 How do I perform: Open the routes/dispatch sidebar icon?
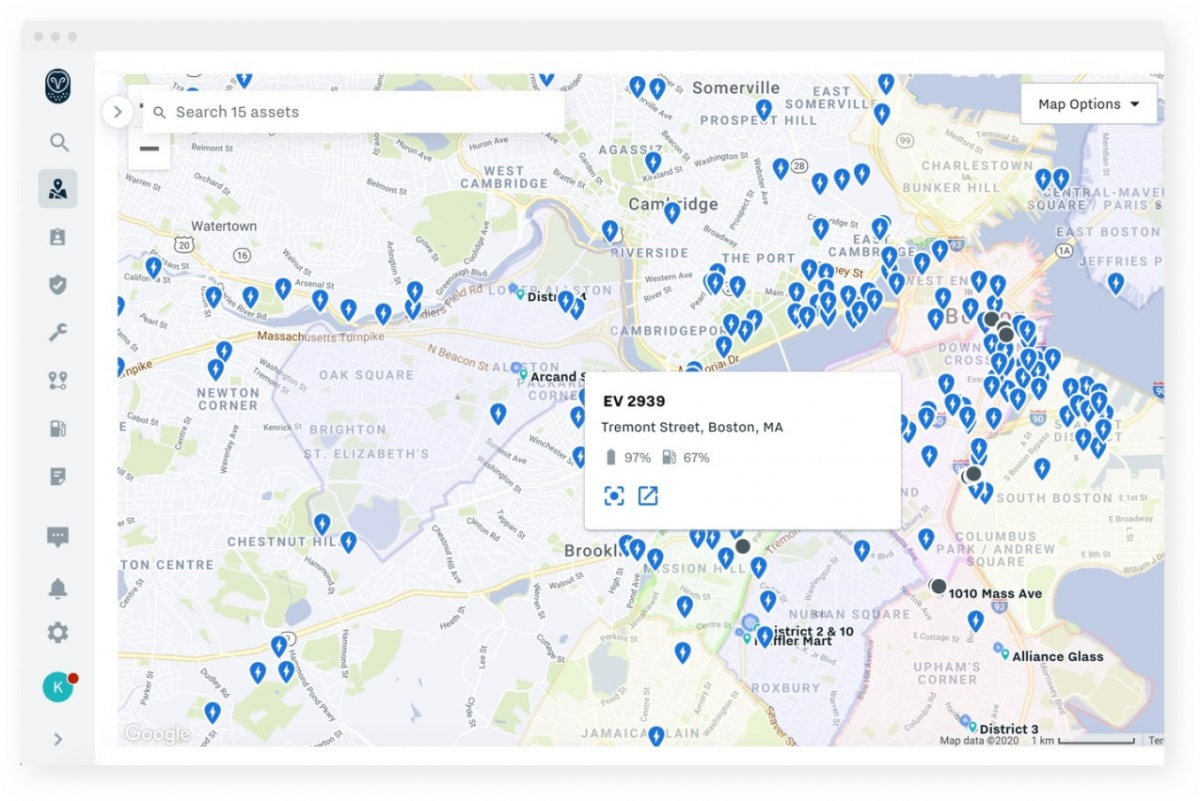click(x=58, y=380)
